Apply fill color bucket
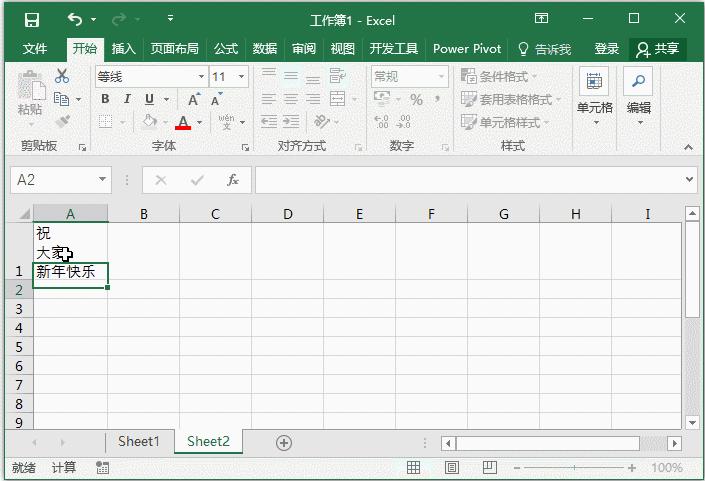705x481 pixels. (149, 121)
